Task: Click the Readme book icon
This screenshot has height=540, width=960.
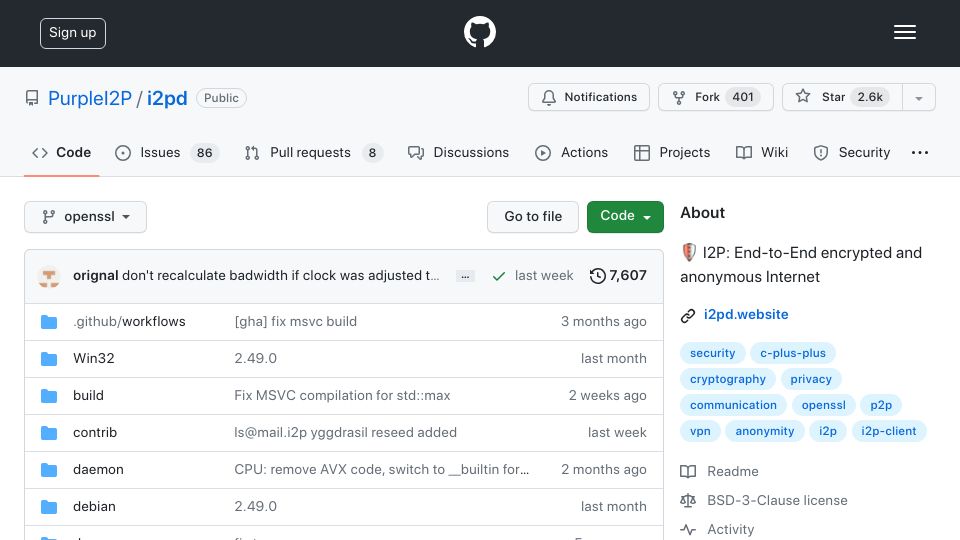Action: point(688,471)
